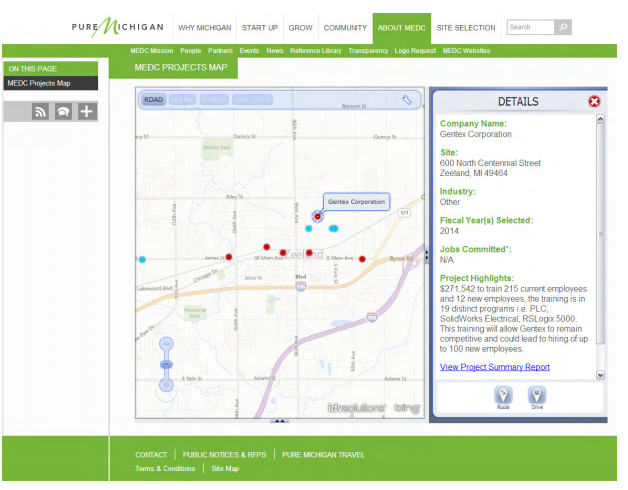
Task: Open the COMMUNITY menu
Action: coord(345,28)
